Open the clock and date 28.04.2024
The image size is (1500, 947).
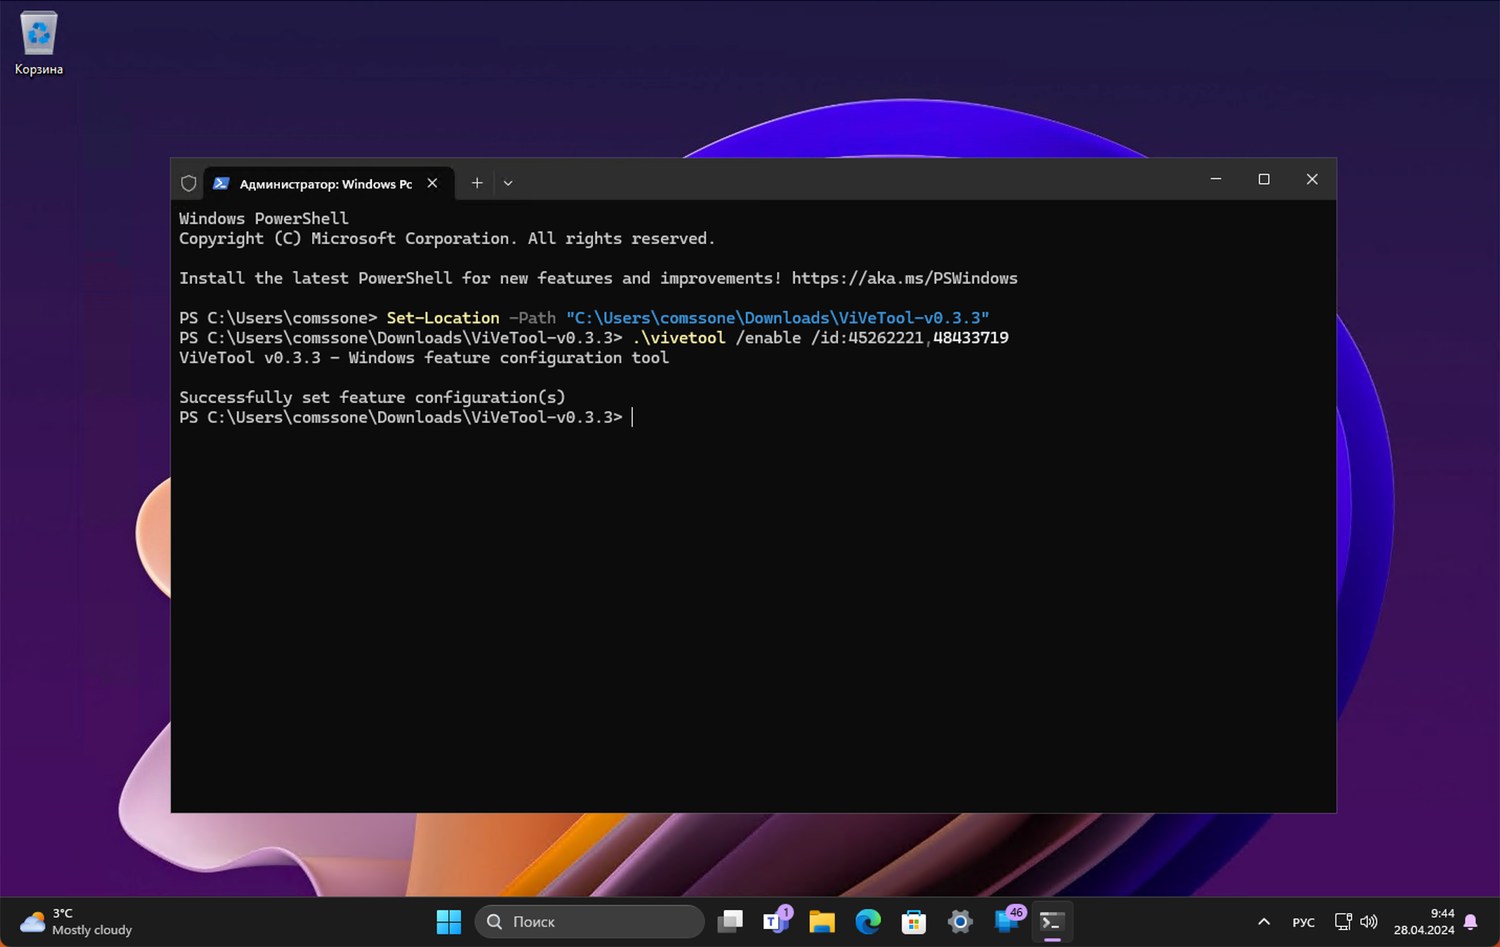1424,921
